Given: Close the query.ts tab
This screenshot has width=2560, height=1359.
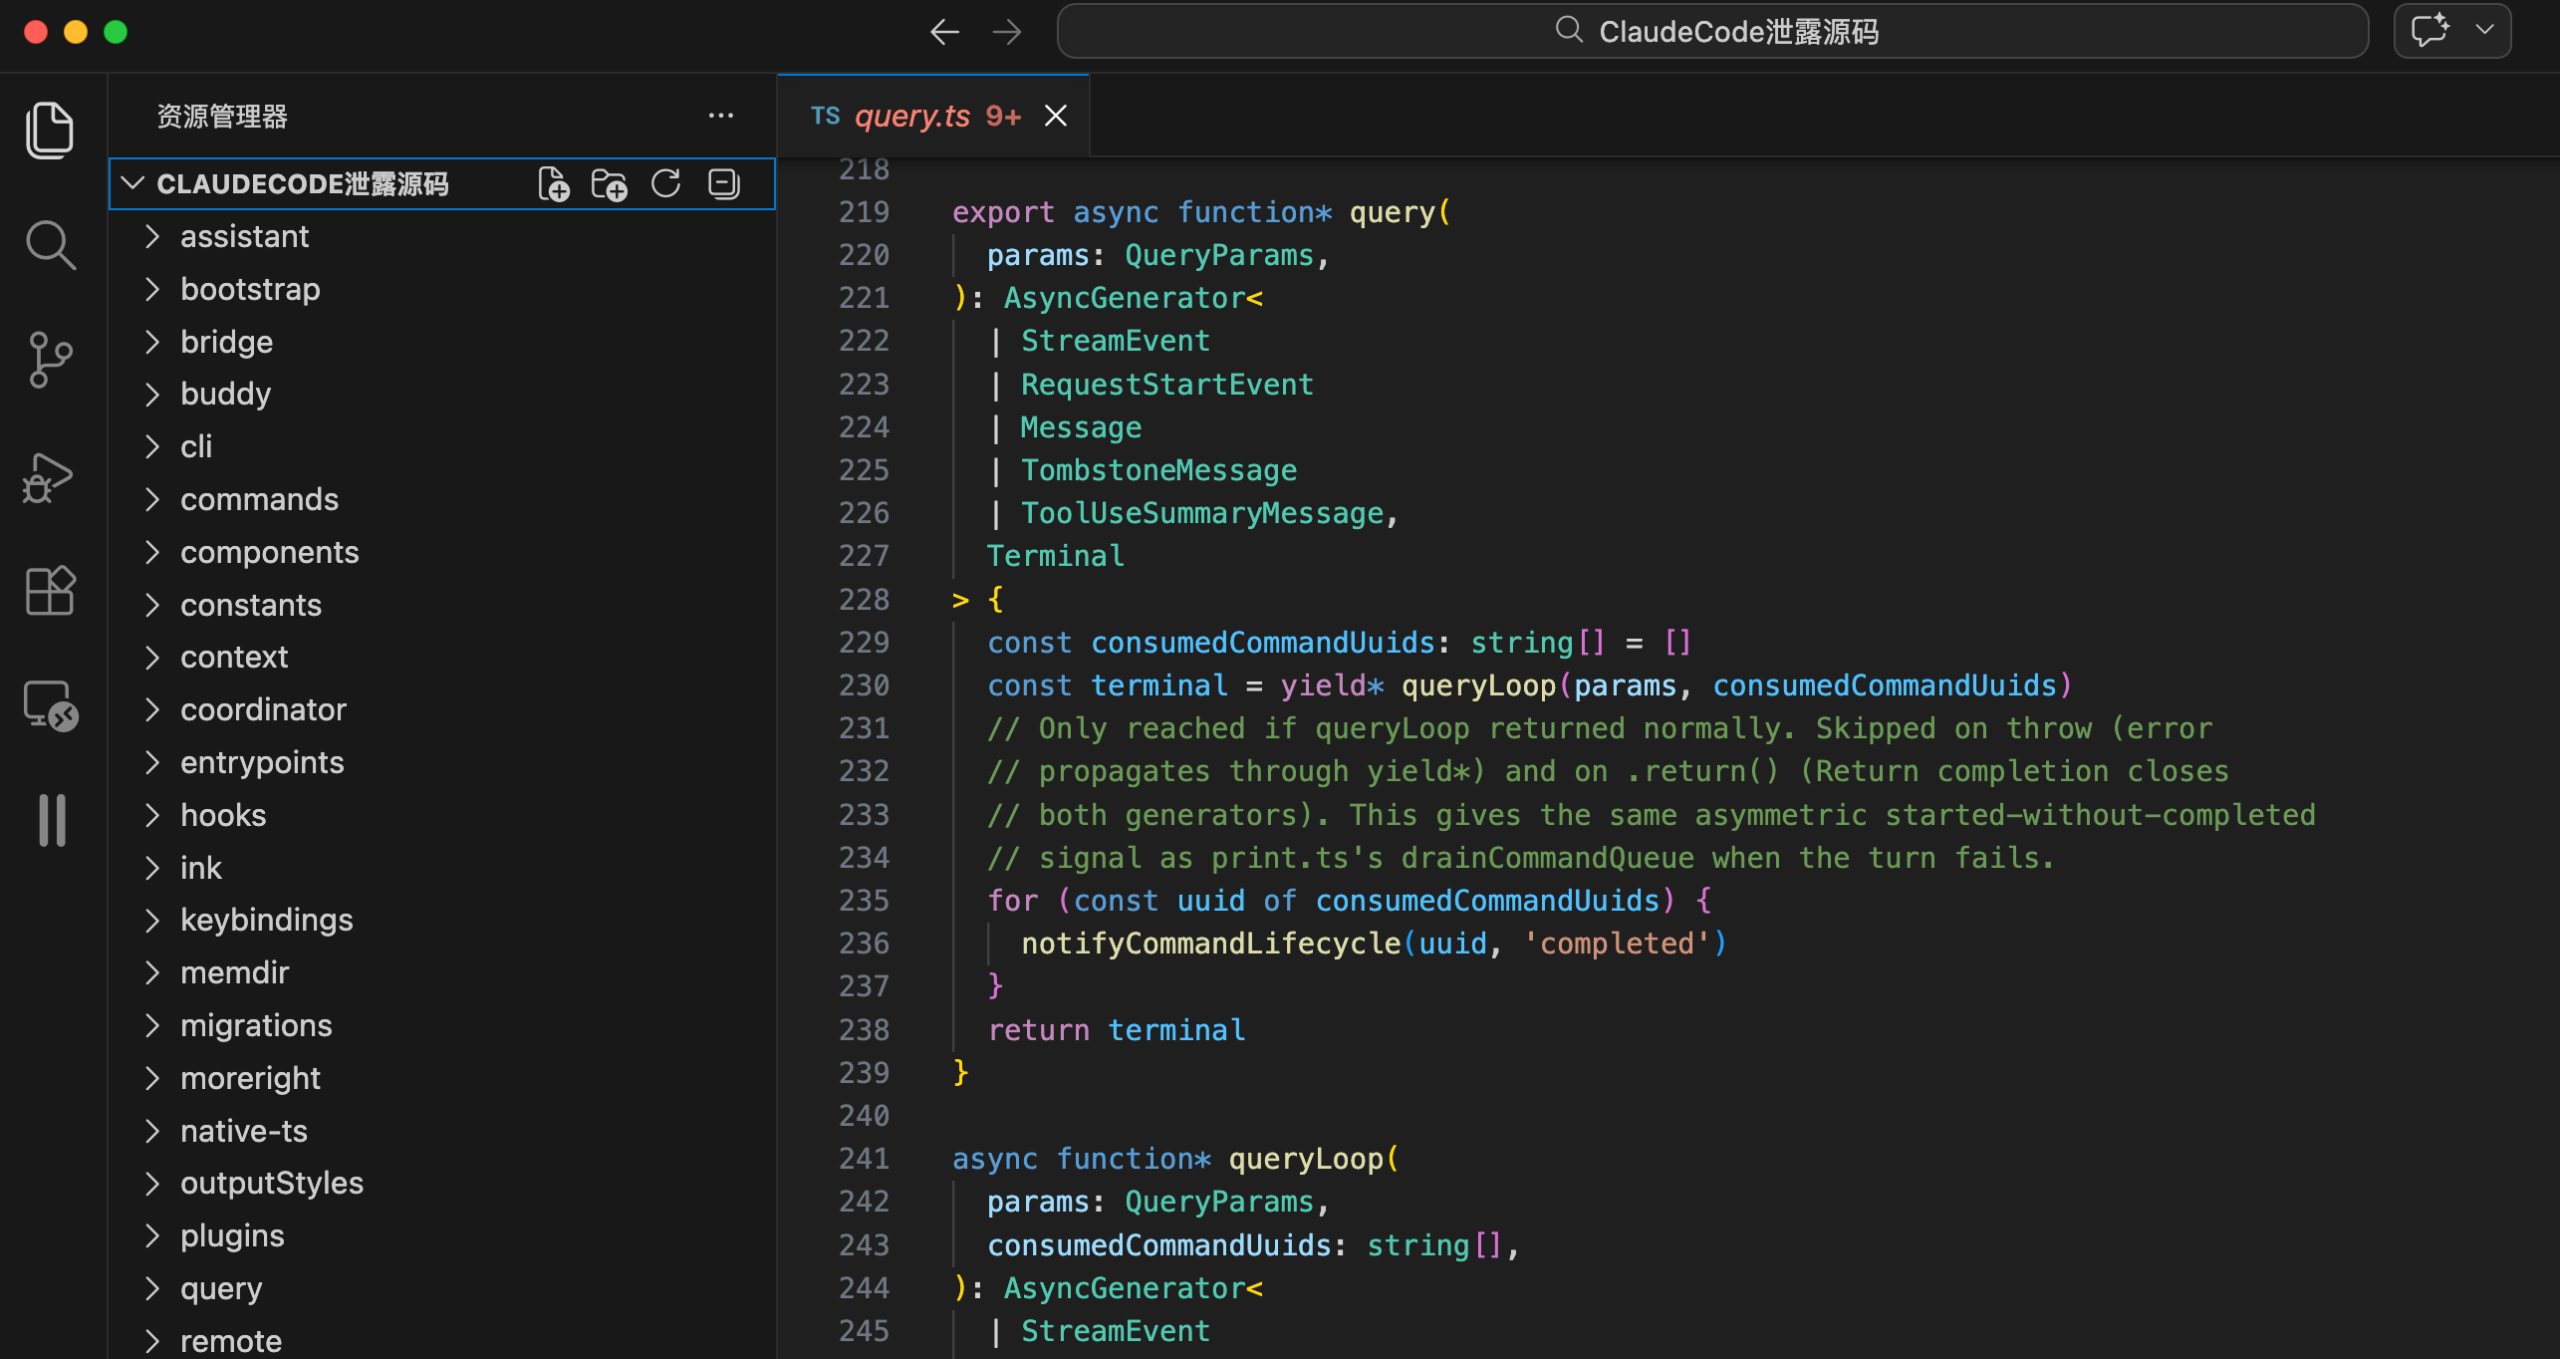Looking at the screenshot, I should 1056,116.
